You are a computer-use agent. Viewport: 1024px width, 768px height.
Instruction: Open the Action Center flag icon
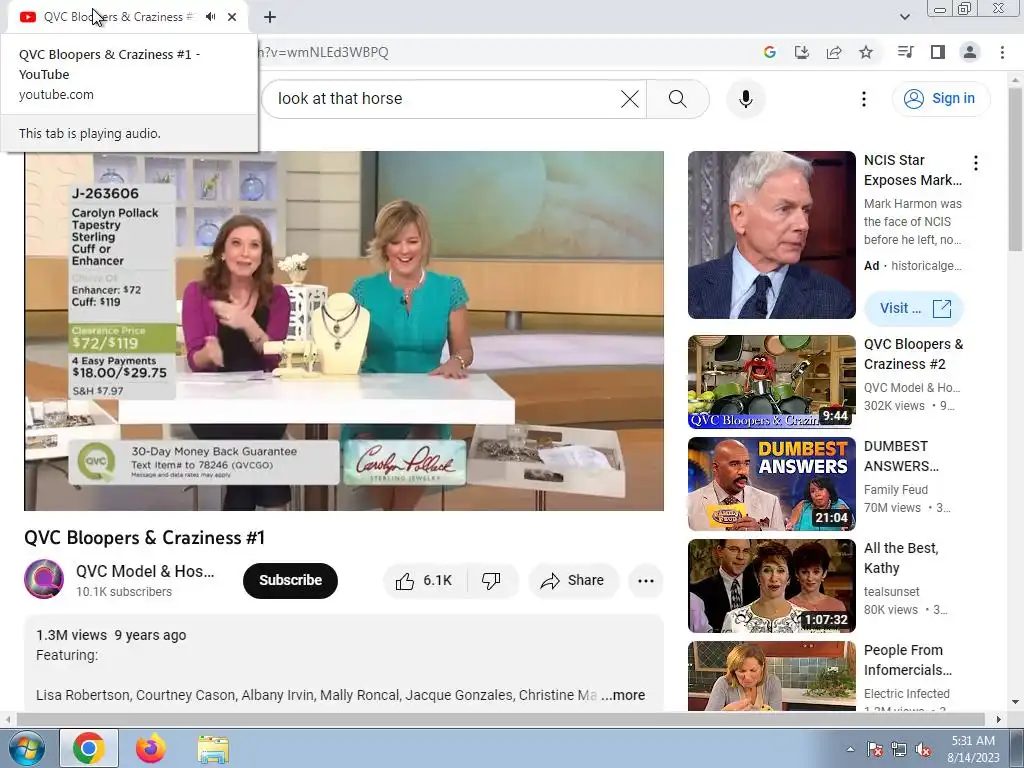874,749
